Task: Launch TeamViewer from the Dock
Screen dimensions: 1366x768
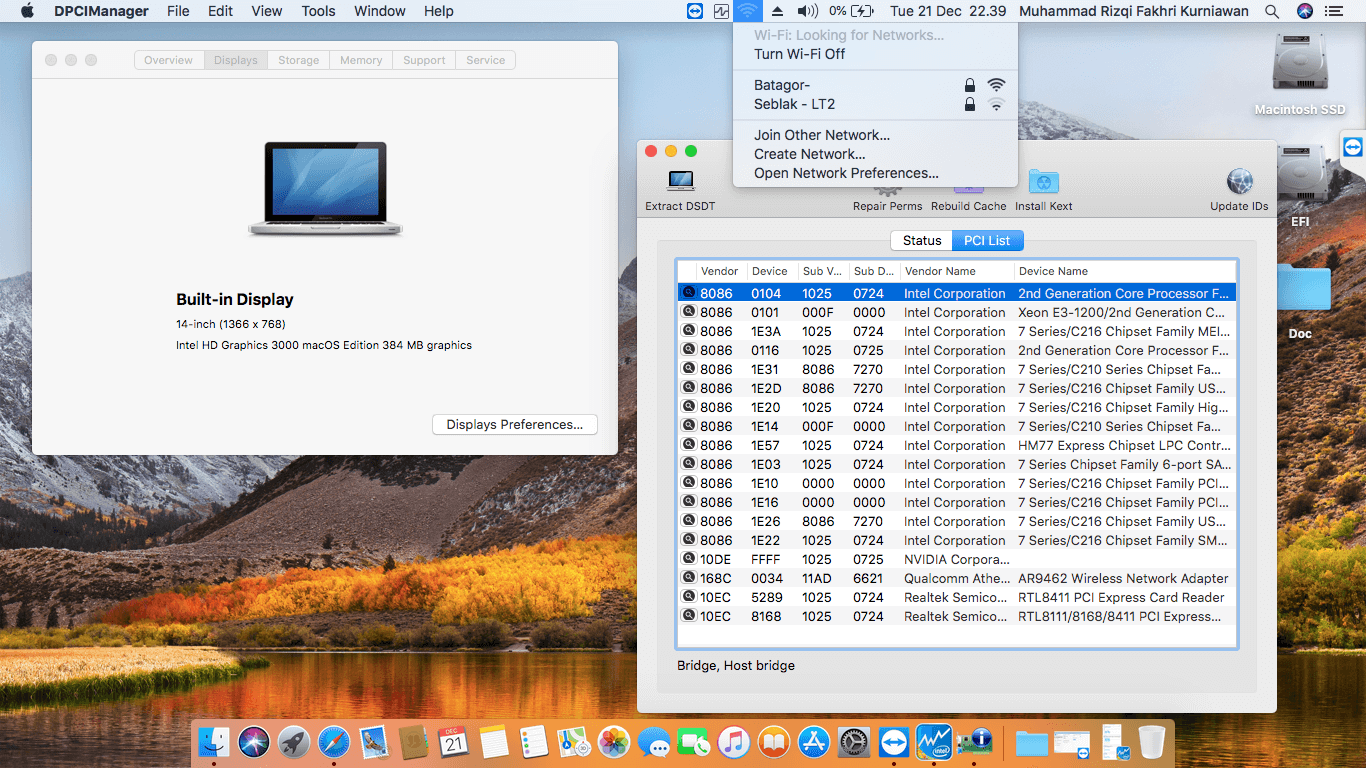Action: point(893,742)
